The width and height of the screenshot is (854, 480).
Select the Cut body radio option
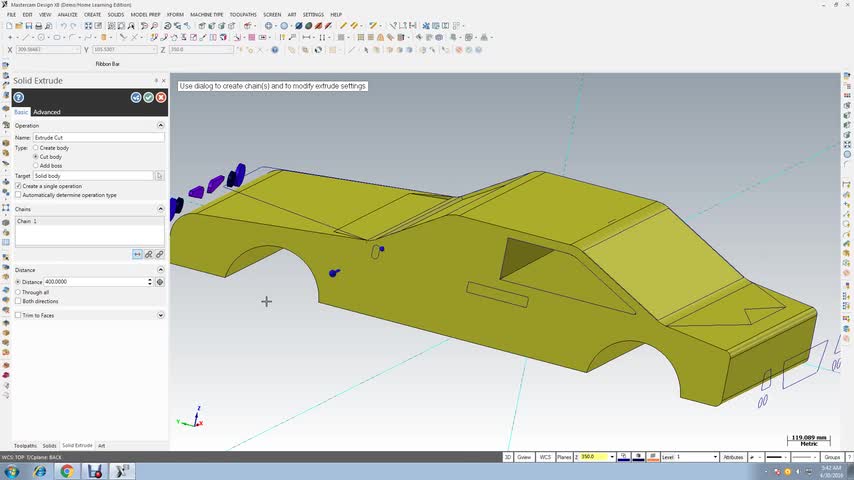(x=36, y=156)
